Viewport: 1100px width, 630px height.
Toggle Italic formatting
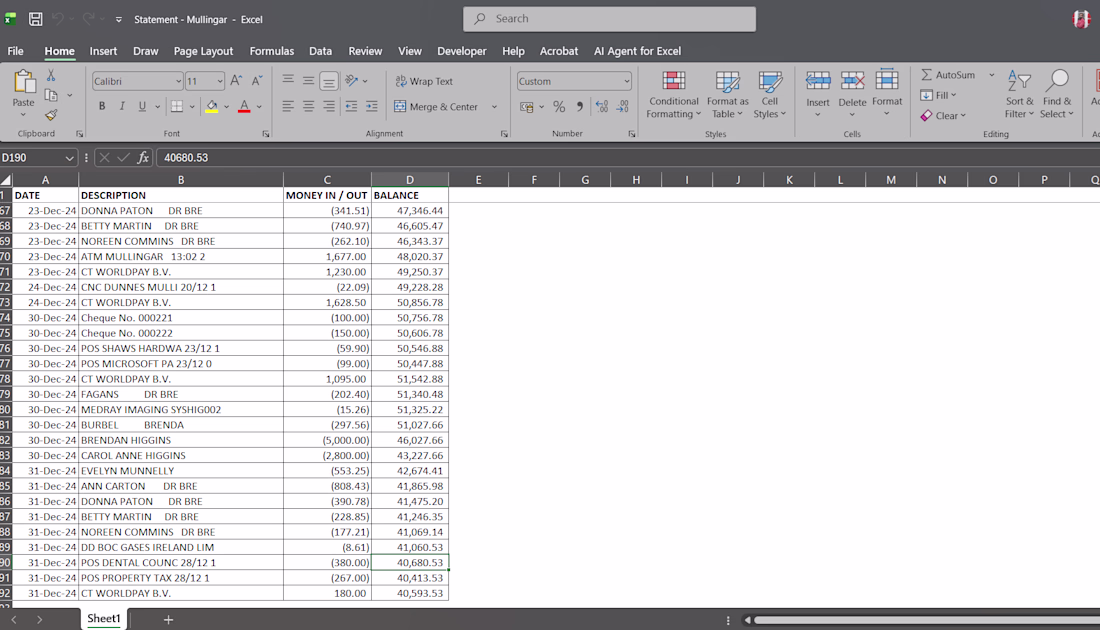(x=122, y=107)
